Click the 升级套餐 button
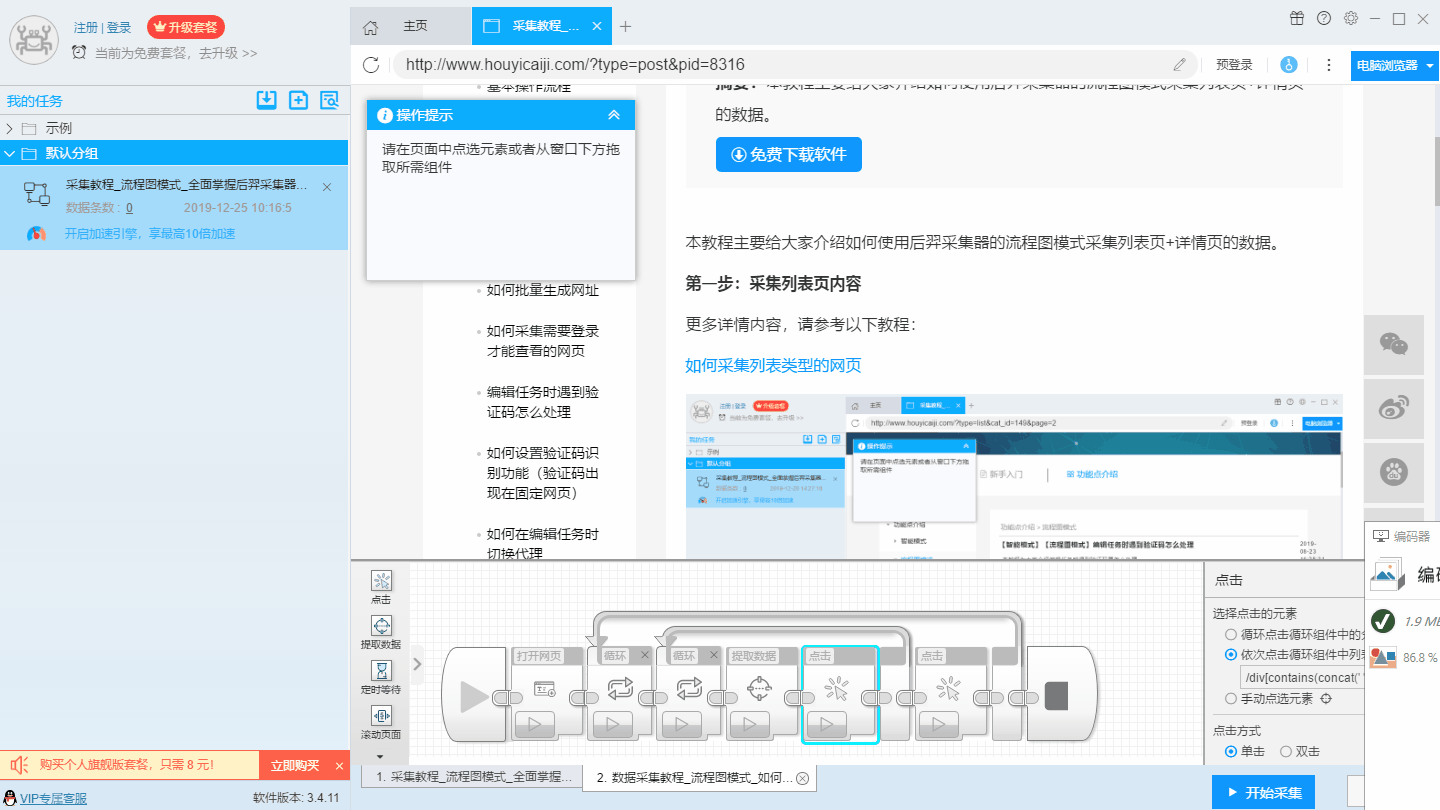The width and height of the screenshot is (1440, 810). click(186, 27)
